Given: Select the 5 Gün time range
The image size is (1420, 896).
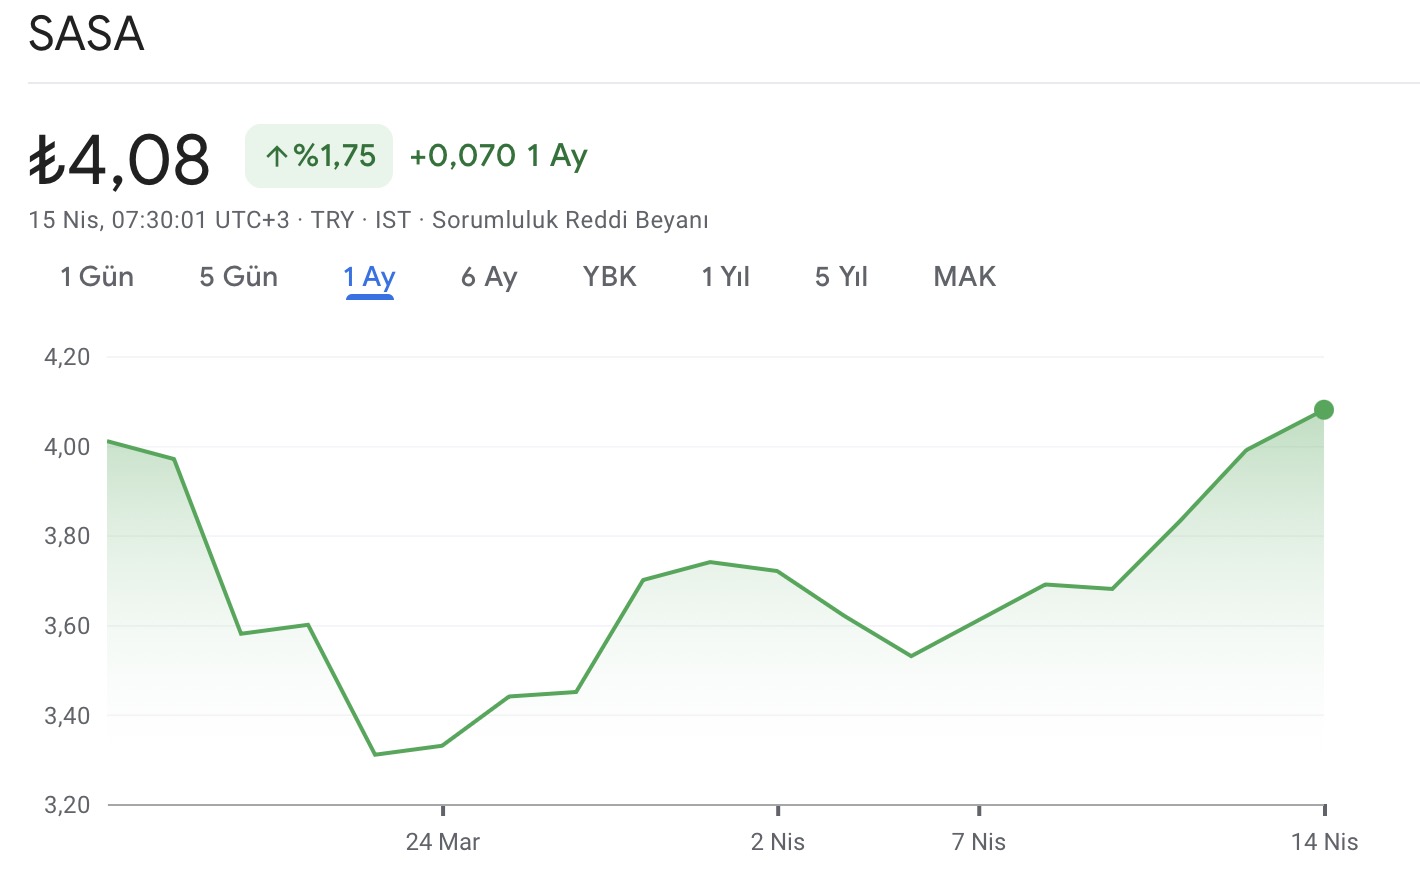Looking at the screenshot, I should coord(239,277).
